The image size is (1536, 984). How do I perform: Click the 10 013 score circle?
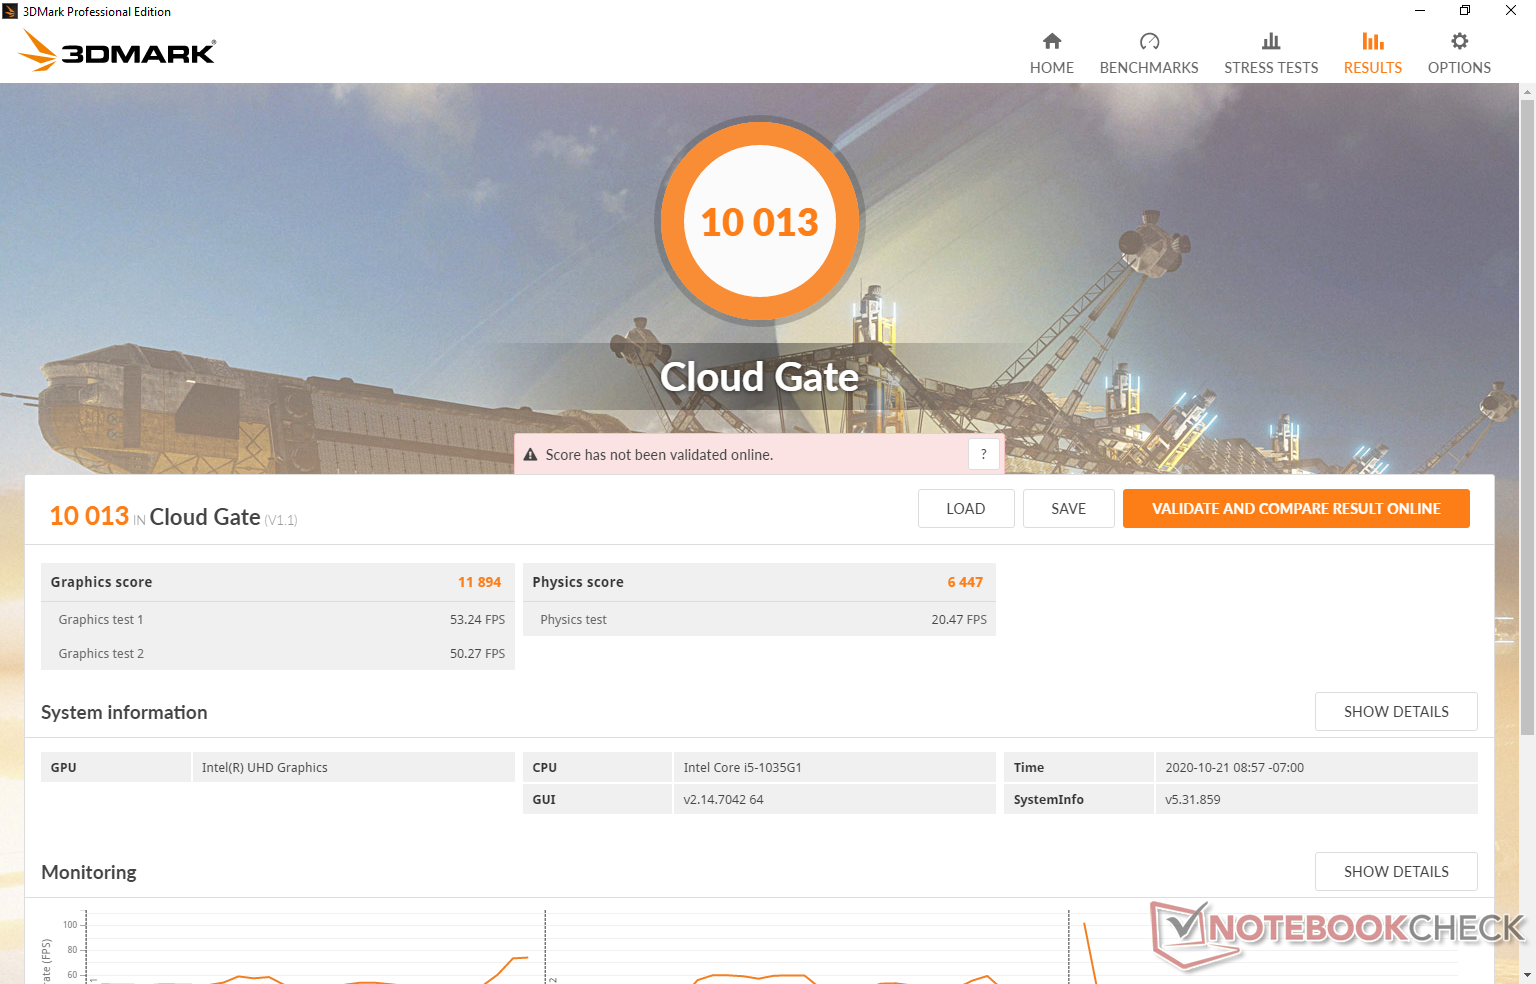pyautogui.click(x=760, y=221)
